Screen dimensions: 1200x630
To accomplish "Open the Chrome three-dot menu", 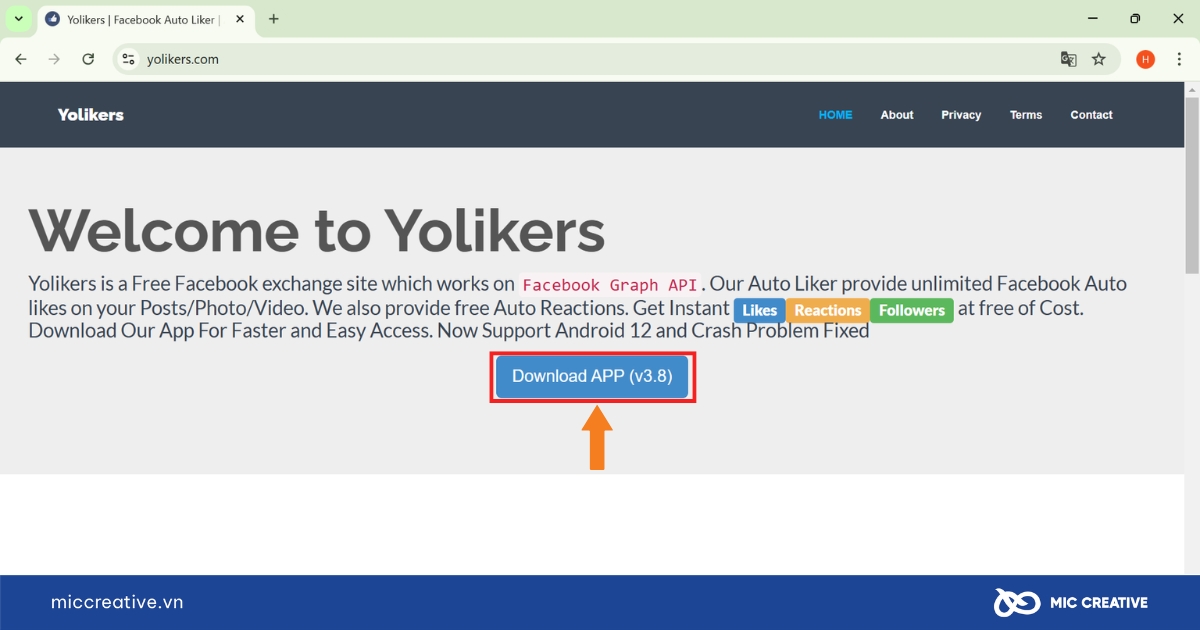I will 1180,59.
